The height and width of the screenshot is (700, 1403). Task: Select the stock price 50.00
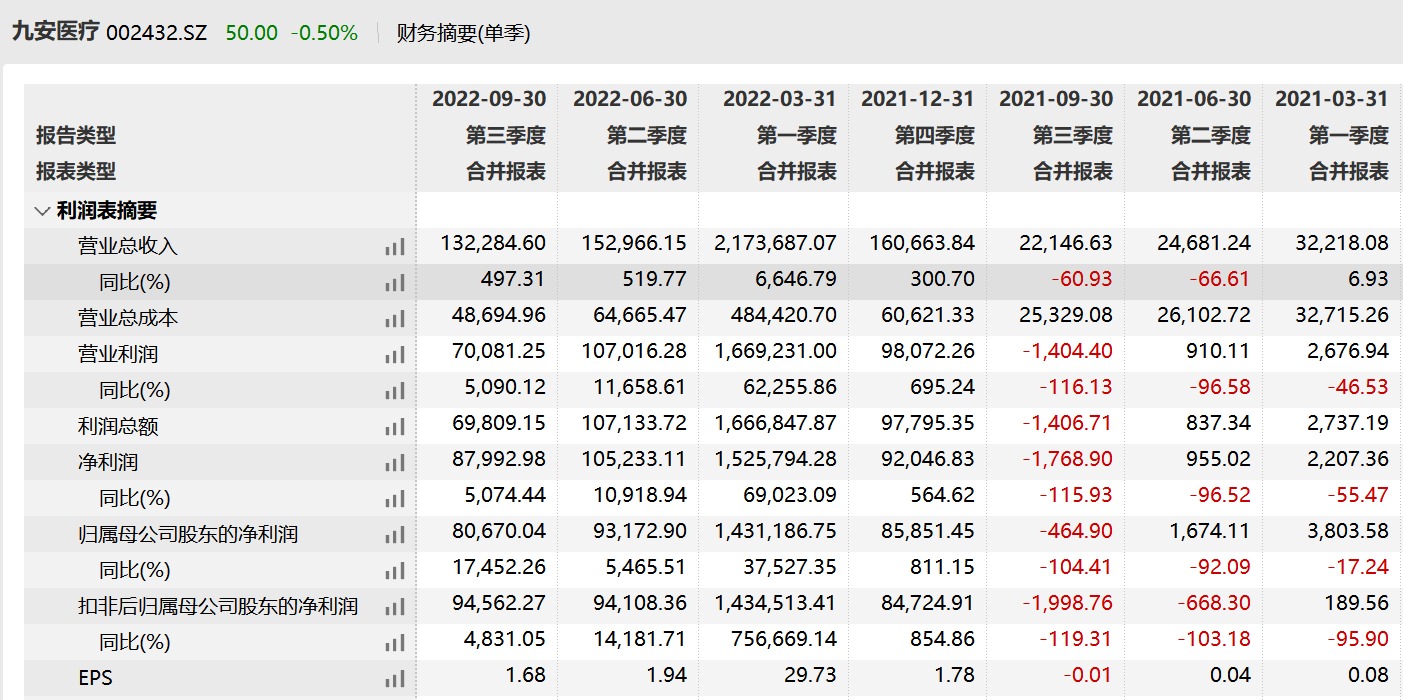tap(252, 33)
